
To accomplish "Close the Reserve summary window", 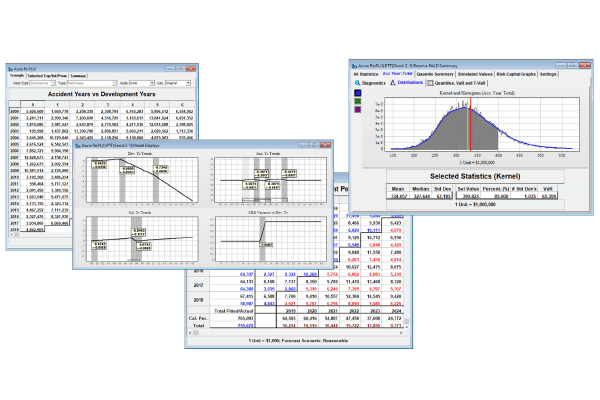I will (585, 65).
